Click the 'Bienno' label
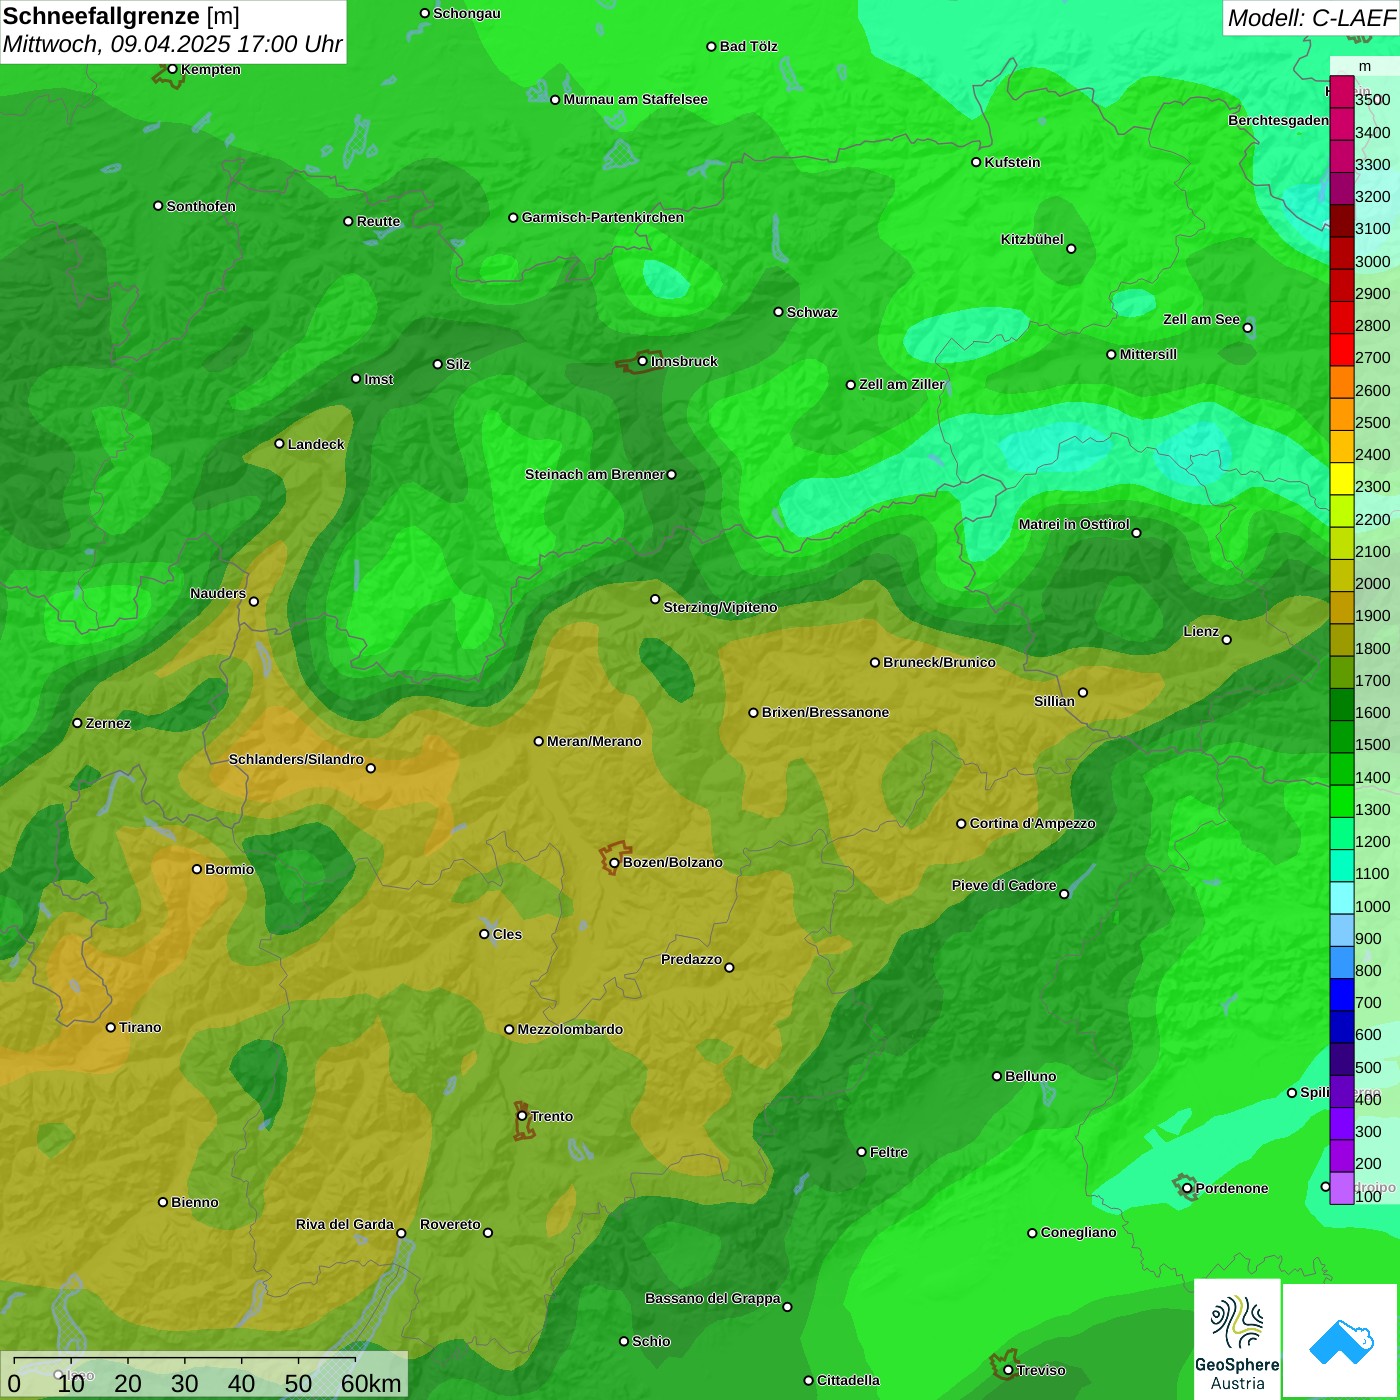The height and width of the screenshot is (1400, 1400). [x=194, y=1202]
